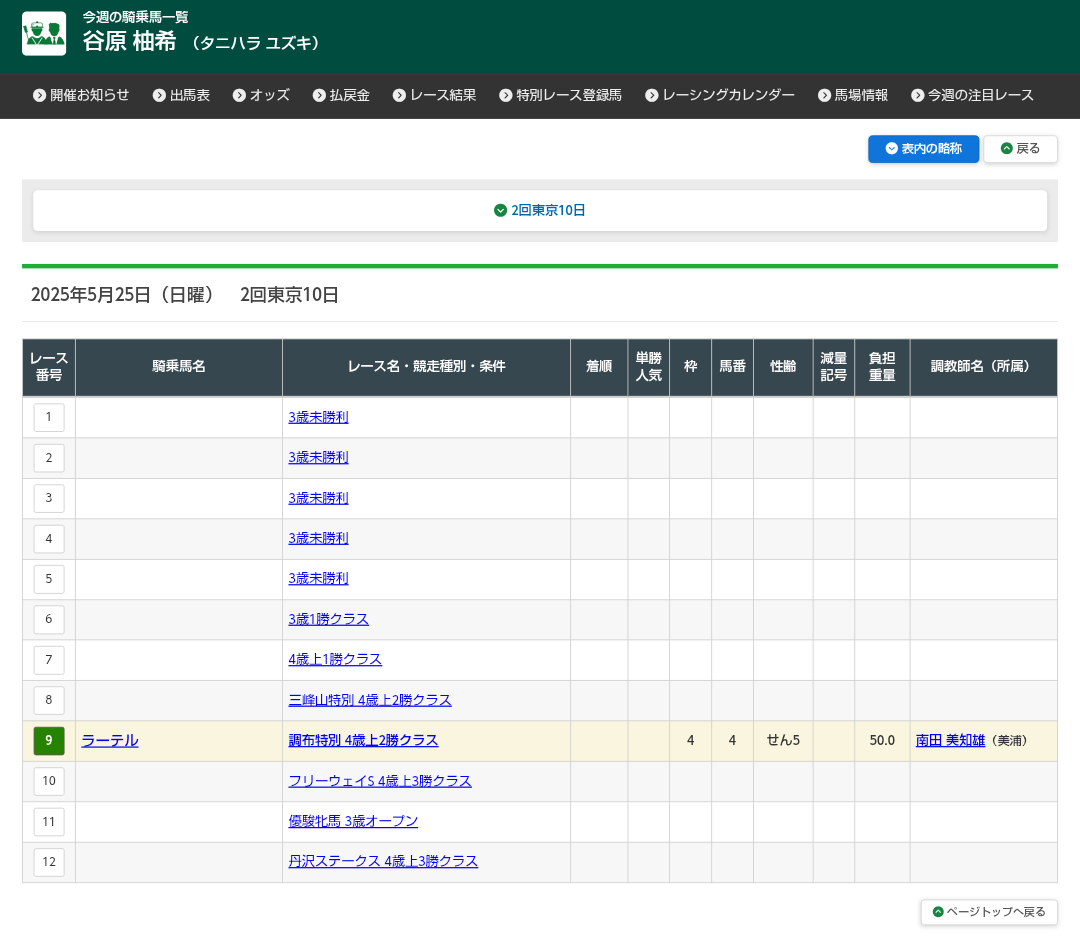Click race number 11 badge
Viewport: 1080px width, 941px height.
[x=49, y=822]
